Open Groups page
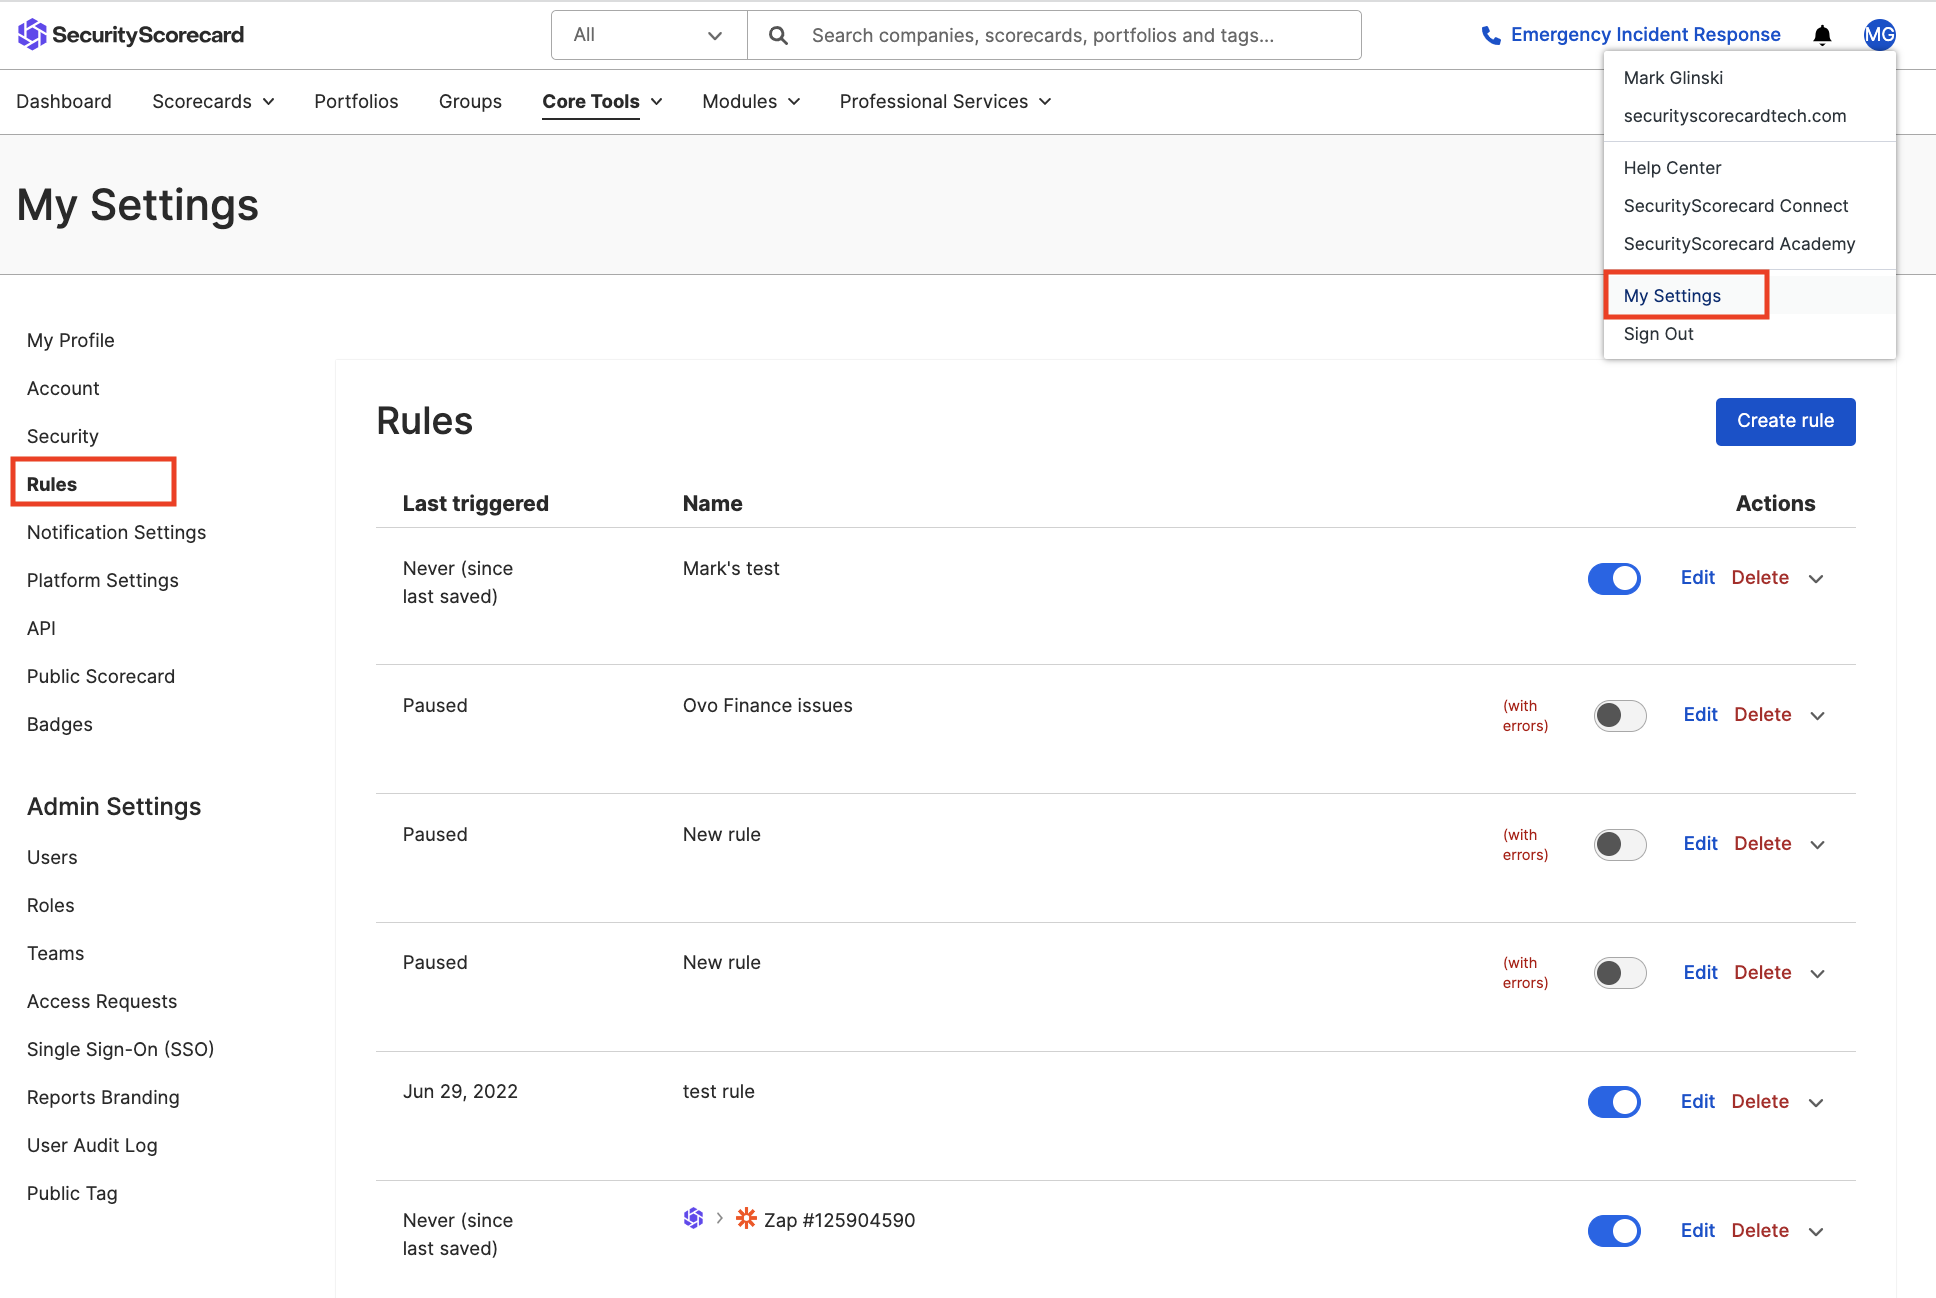The width and height of the screenshot is (1936, 1298). pos(470,101)
